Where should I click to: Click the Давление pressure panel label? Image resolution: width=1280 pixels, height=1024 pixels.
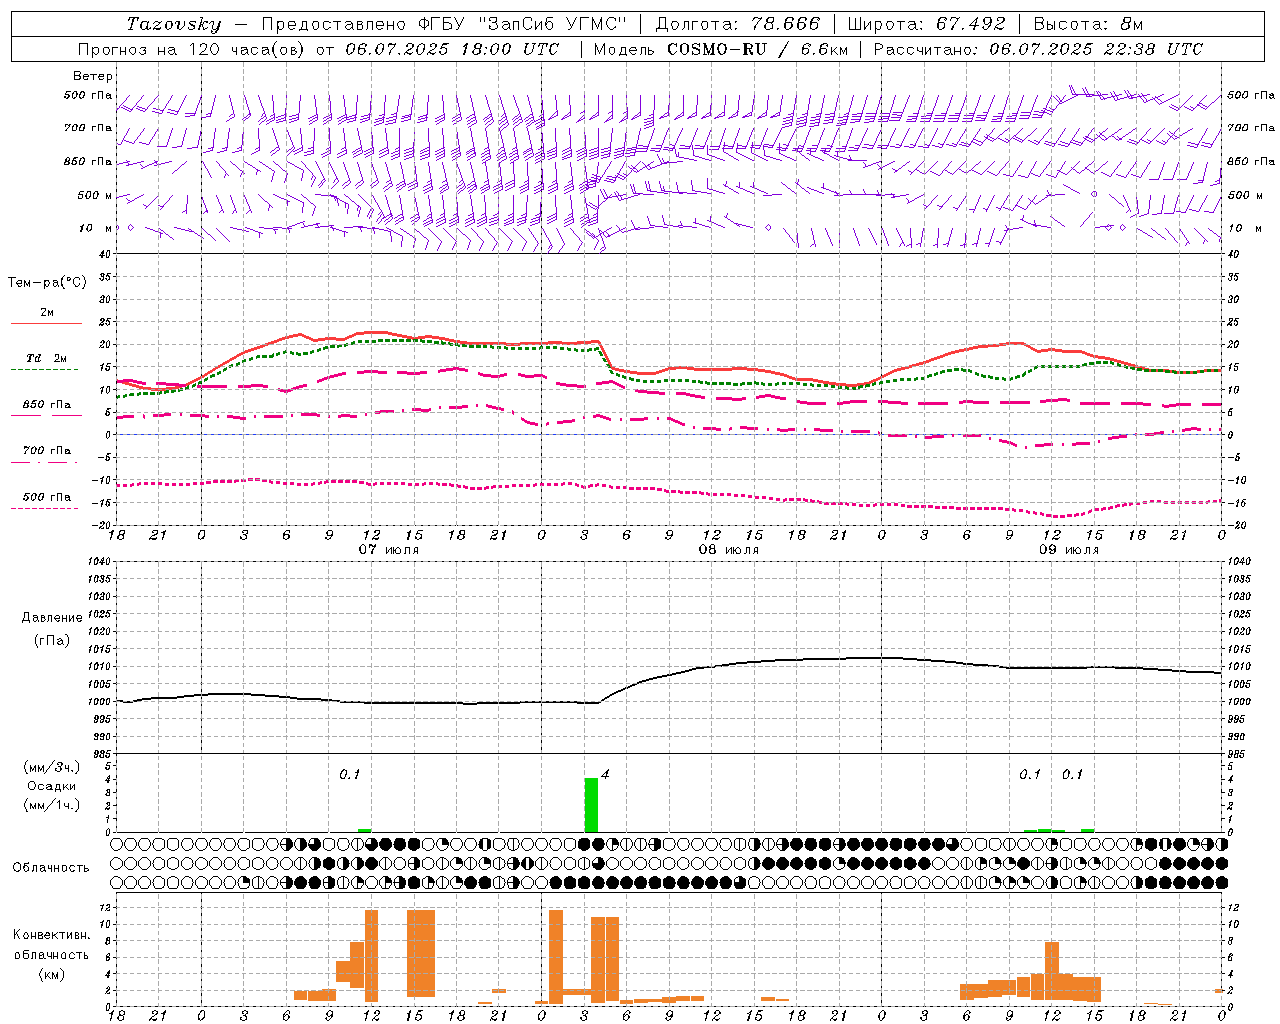52,618
